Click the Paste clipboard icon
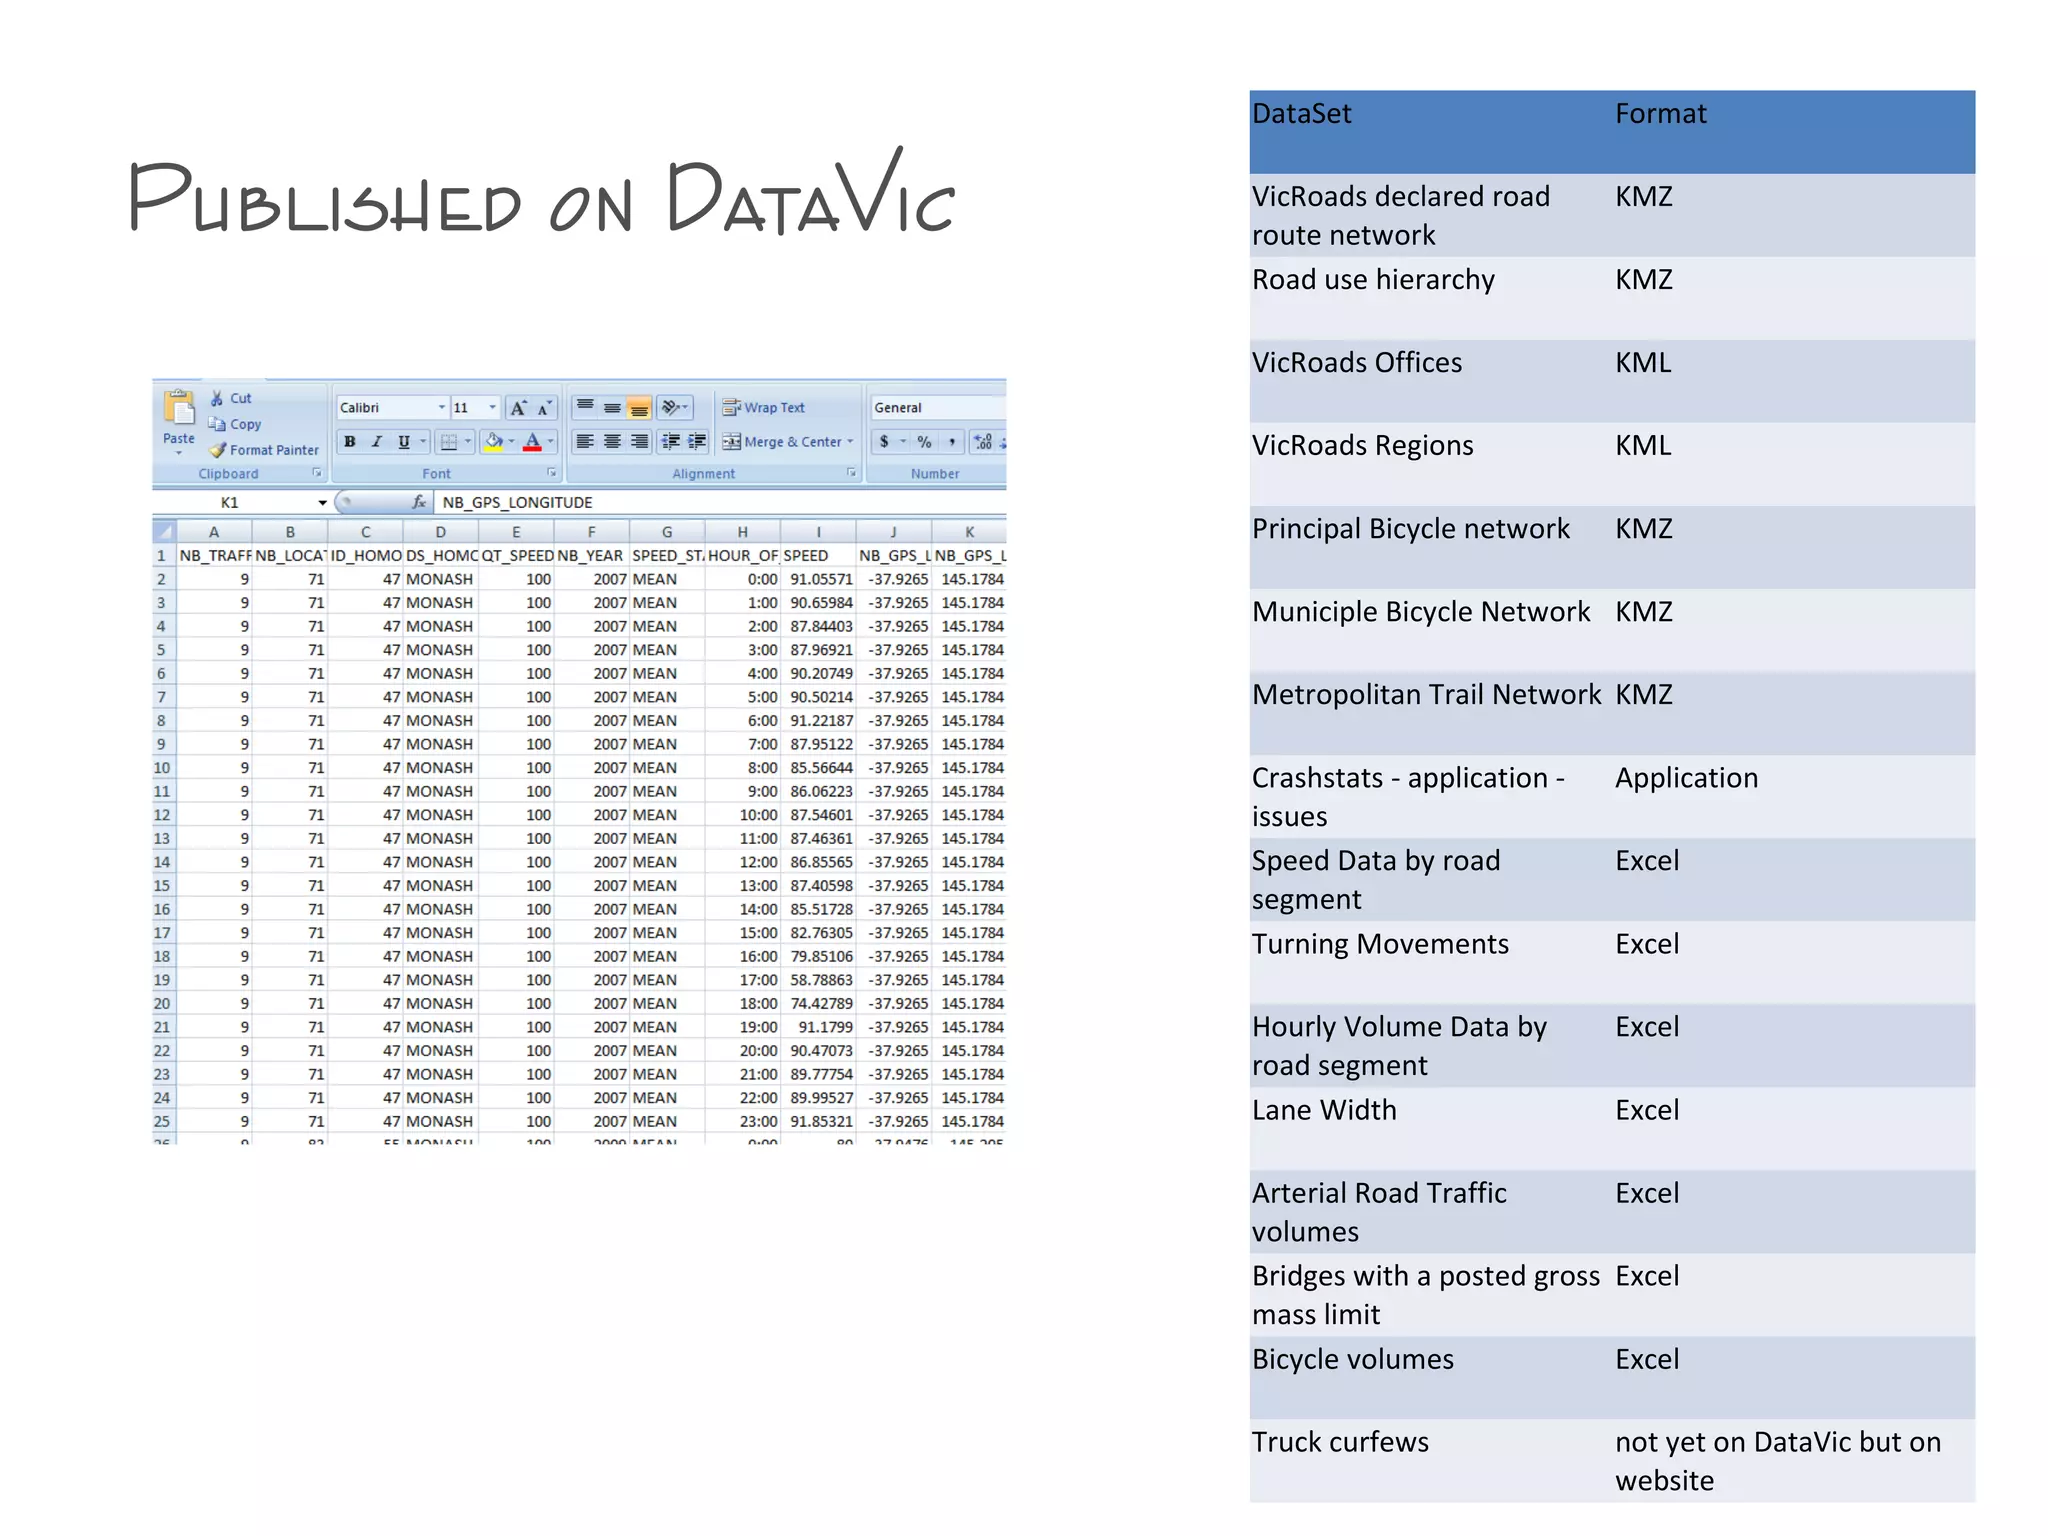 click(179, 409)
